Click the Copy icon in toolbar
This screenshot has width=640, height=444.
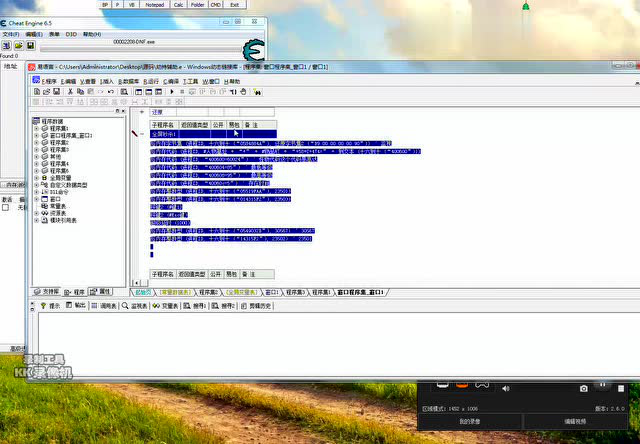pos(80,92)
